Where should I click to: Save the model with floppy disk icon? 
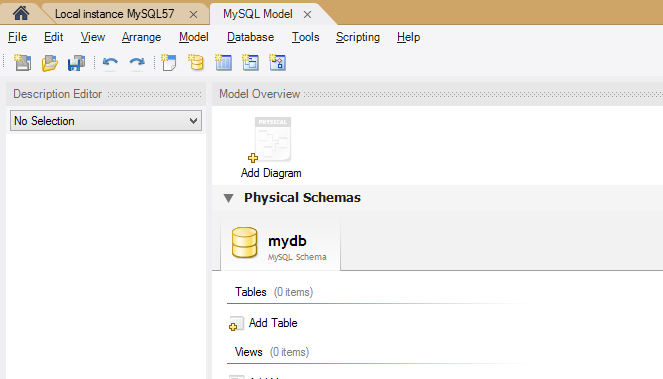(77, 63)
